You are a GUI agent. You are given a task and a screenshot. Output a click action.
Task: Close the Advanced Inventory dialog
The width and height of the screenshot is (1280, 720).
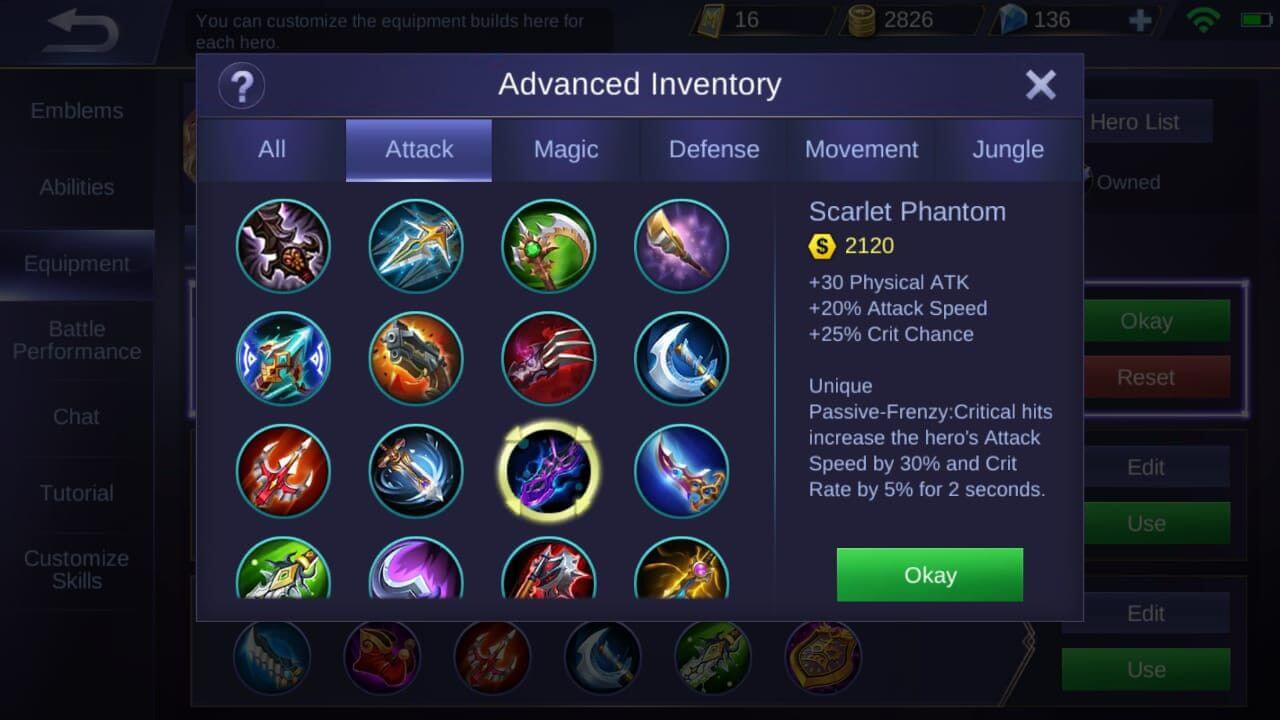1041,85
